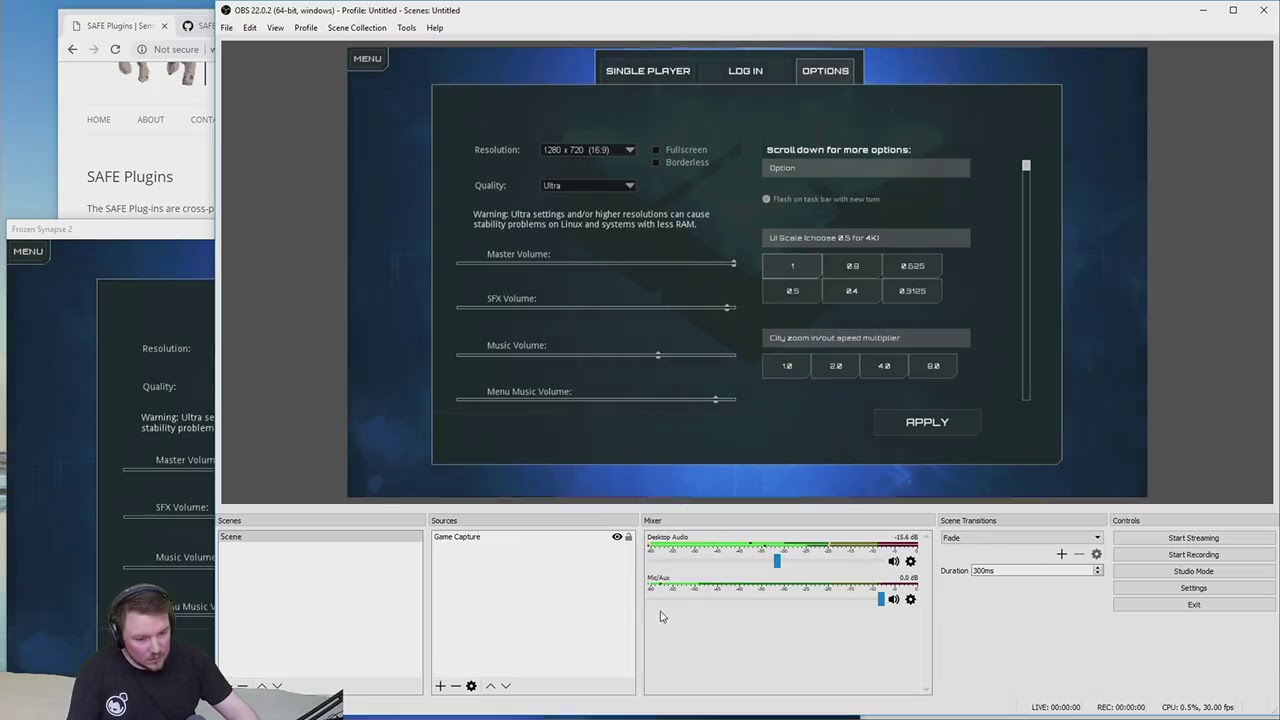Set UI Scale to 1
Screen dimensions: 1280x720
792,266
